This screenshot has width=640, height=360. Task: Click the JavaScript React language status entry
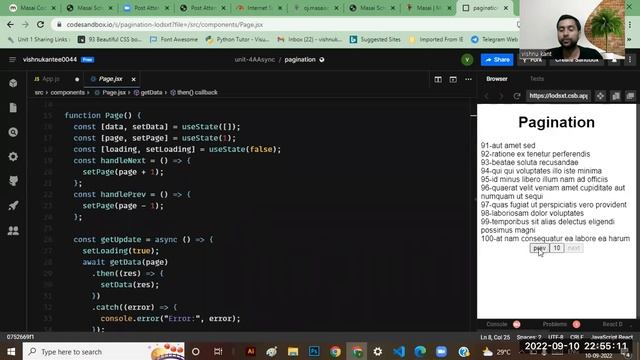pos(612,337)
